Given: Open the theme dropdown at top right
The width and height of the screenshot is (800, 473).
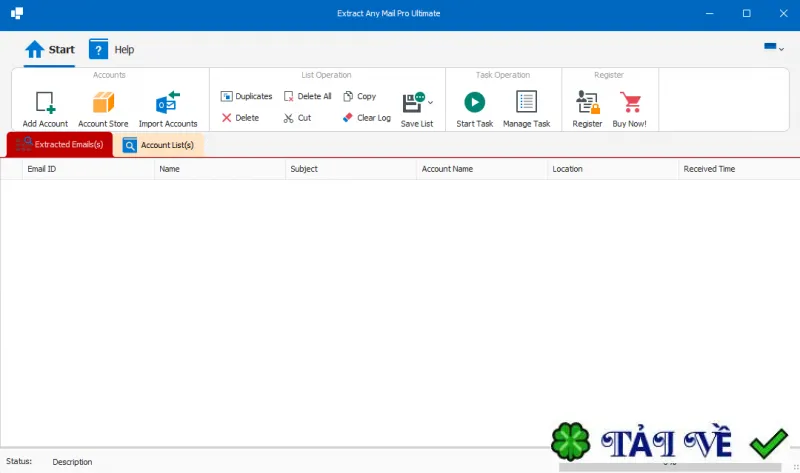Looking at the screenshot, I should click(773, 47).
